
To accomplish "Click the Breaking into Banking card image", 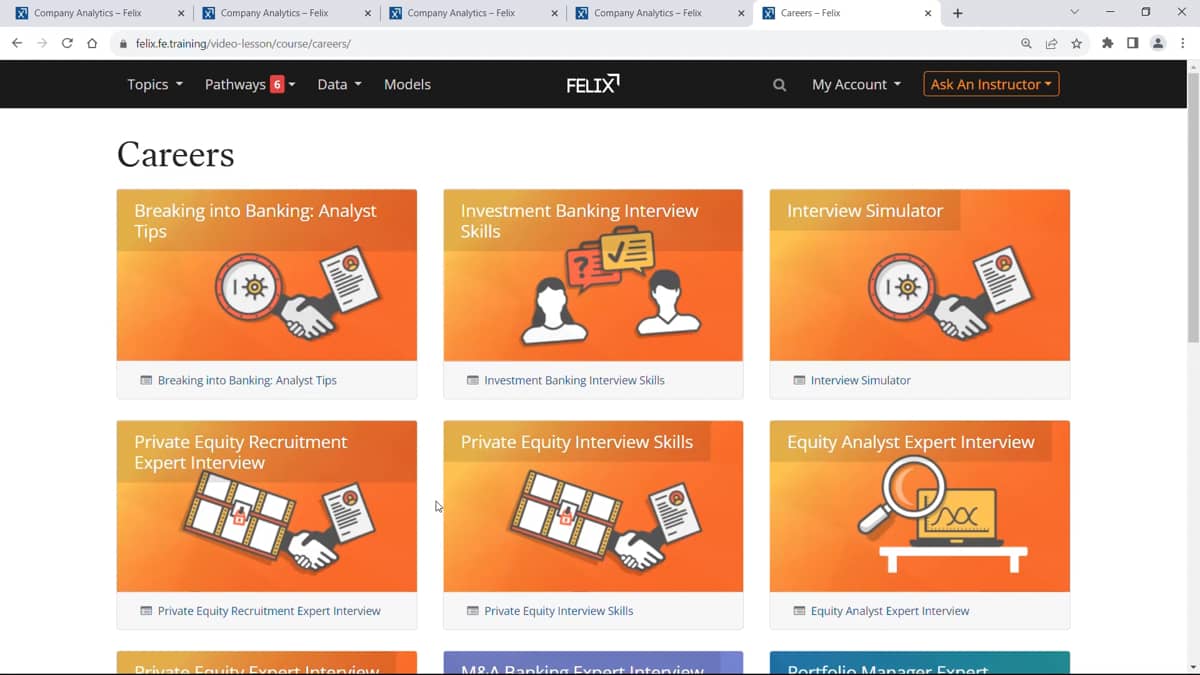I will [267, 275].
